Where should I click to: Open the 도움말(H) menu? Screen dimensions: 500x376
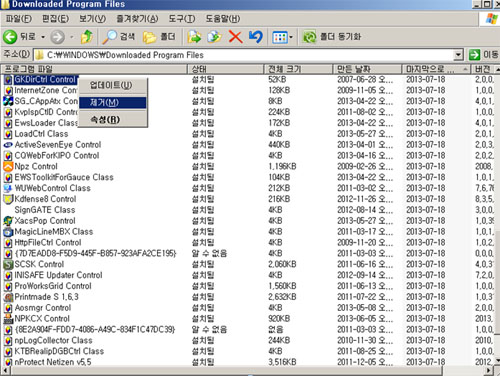pyautogui.click(x=223, y=19)
